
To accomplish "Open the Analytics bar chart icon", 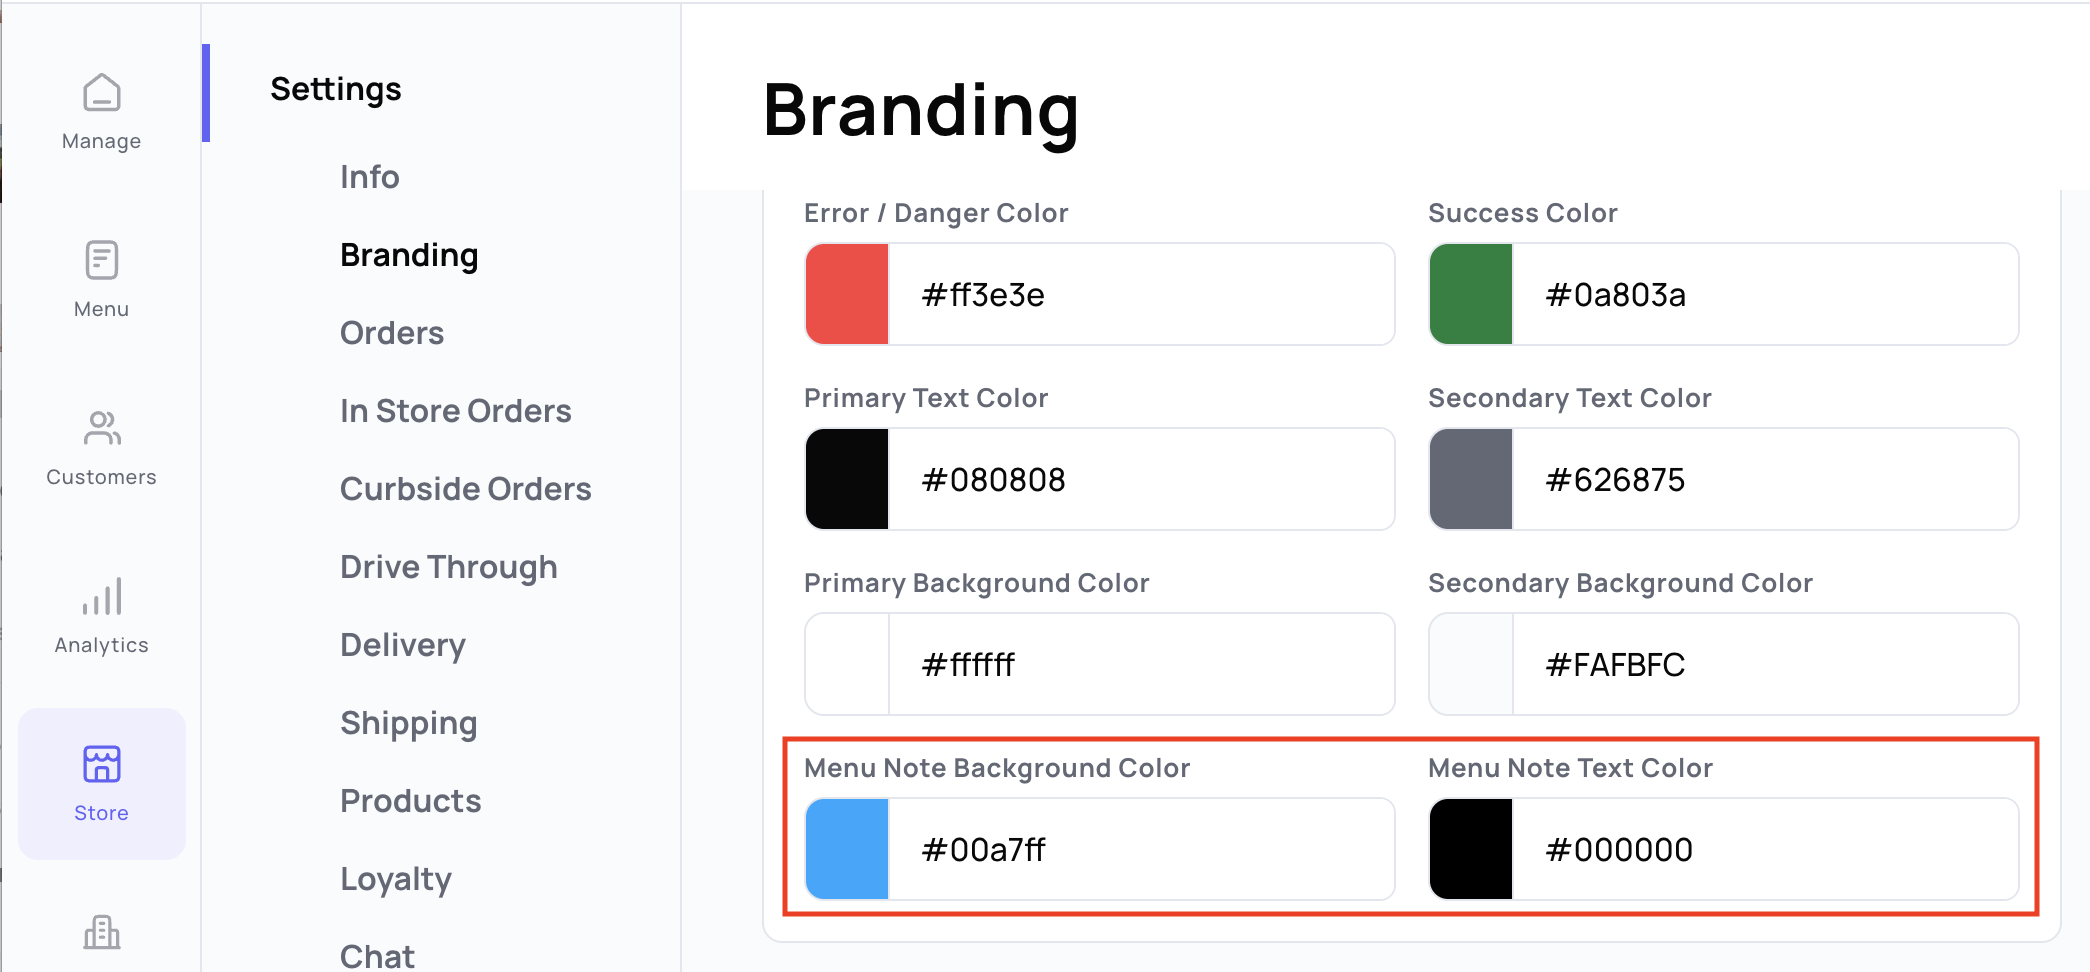I will click(102, 597).
